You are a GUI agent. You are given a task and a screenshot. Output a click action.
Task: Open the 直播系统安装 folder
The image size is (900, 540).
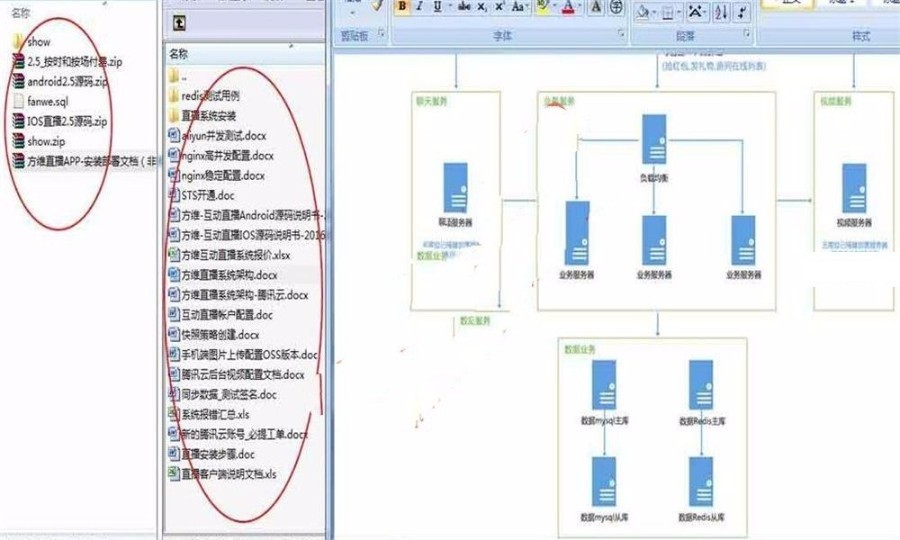(202, 116)
